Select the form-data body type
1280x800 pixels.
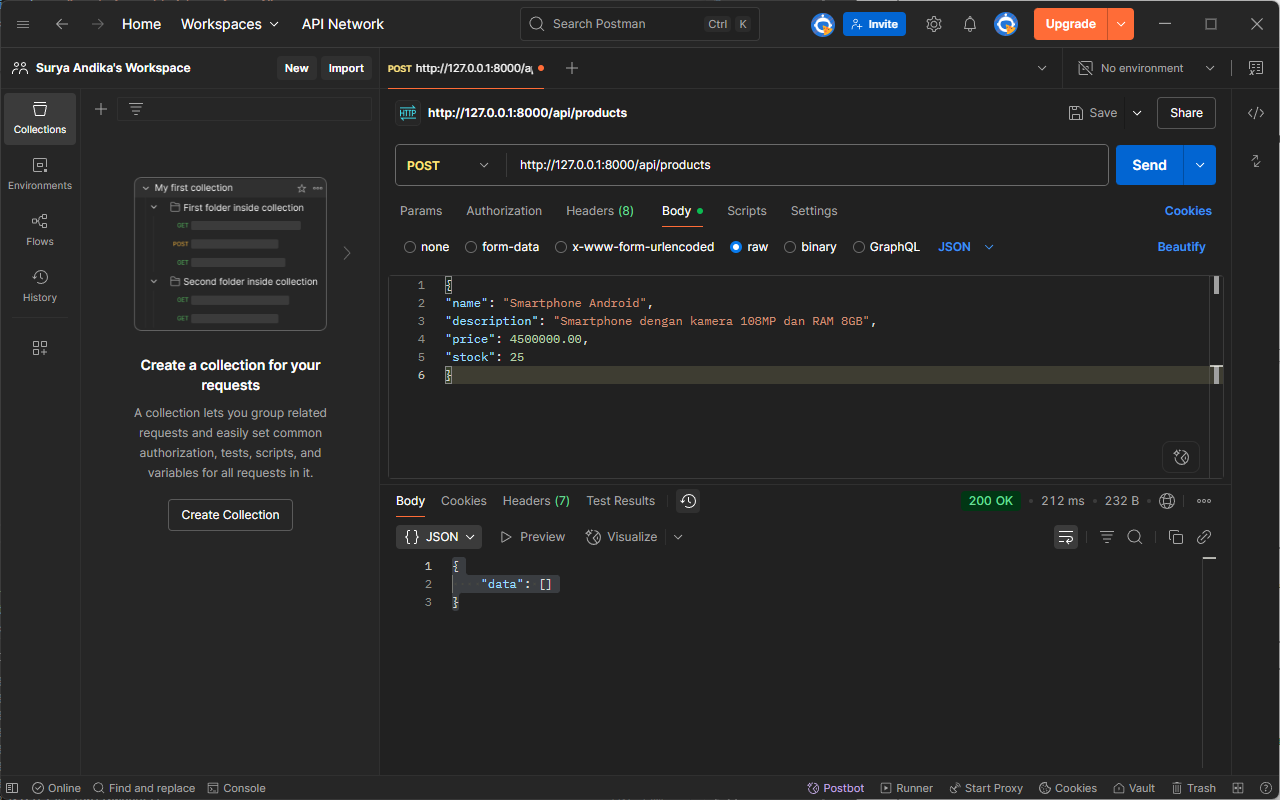[502, 247]
